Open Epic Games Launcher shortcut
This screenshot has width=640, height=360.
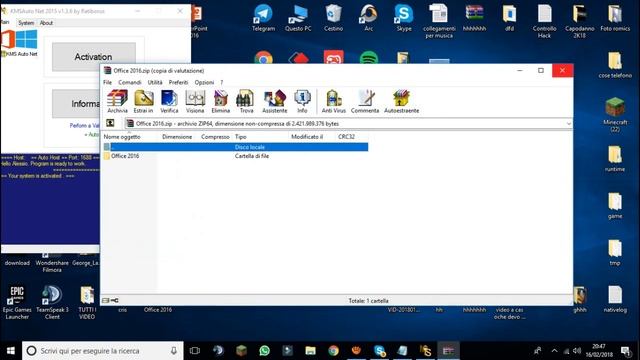pos(17,302)
